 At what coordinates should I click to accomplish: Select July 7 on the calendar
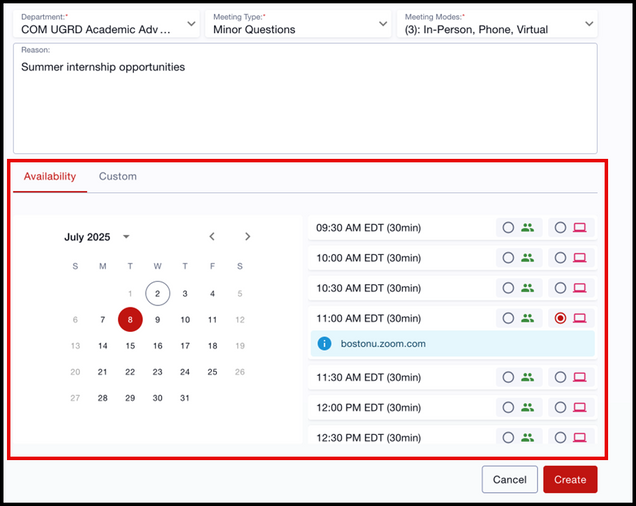pyautogui.click(x=103, y=320)
